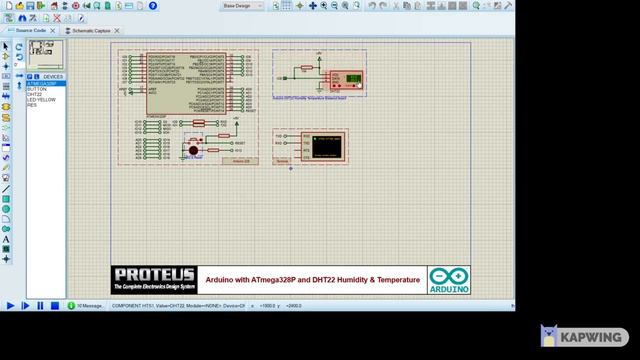Click the Redo arrow icon
The image size is (640, 360).
pos(383,6)
